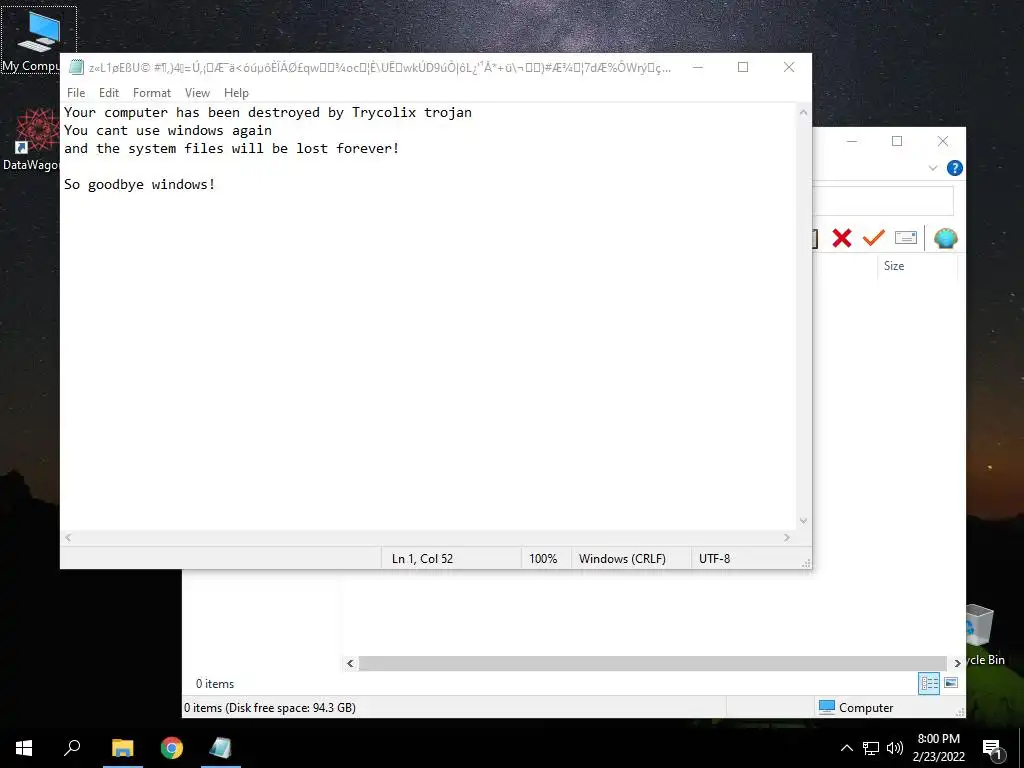Launch Google Chrome from taskbar
Image resolution: width=1024 pixels, height=768 pixels.
click(172, 748)
